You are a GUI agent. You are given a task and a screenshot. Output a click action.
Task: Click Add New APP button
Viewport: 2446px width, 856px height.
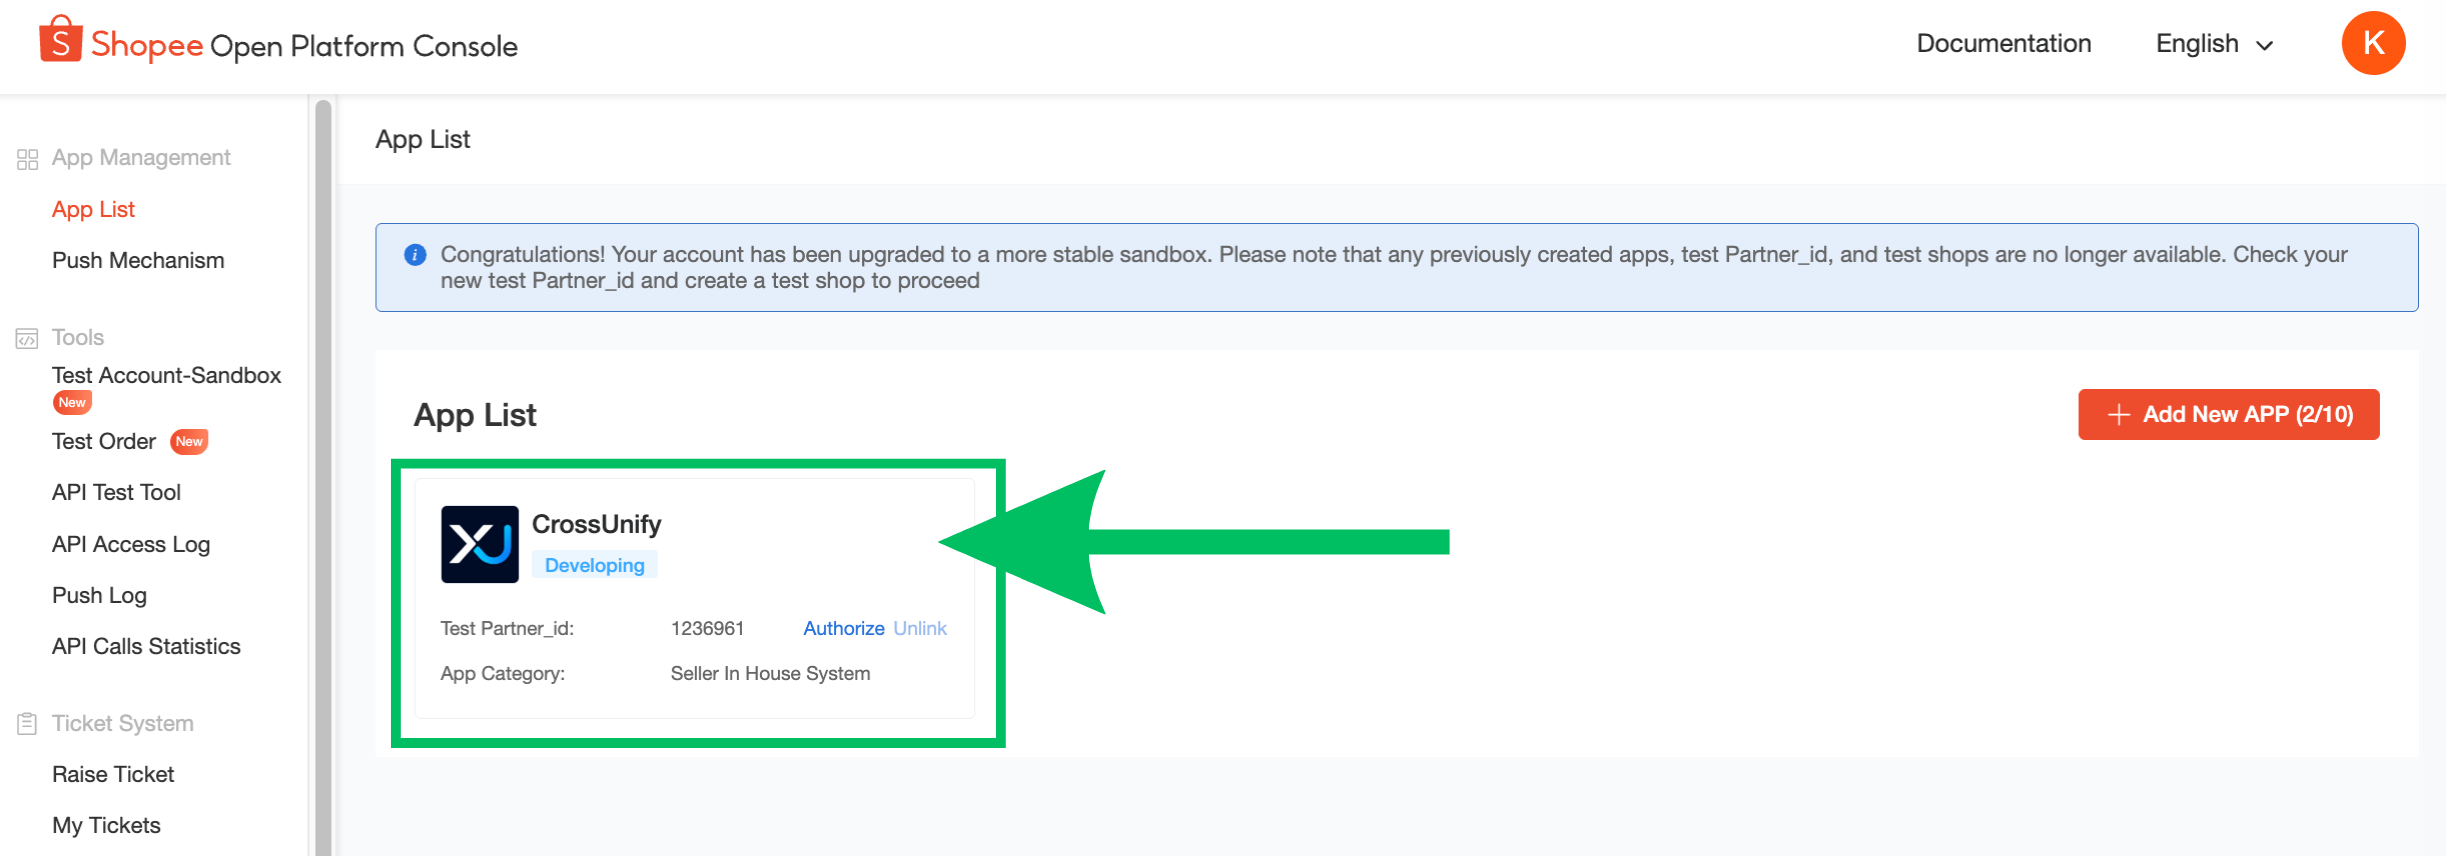pos(2229,414)
